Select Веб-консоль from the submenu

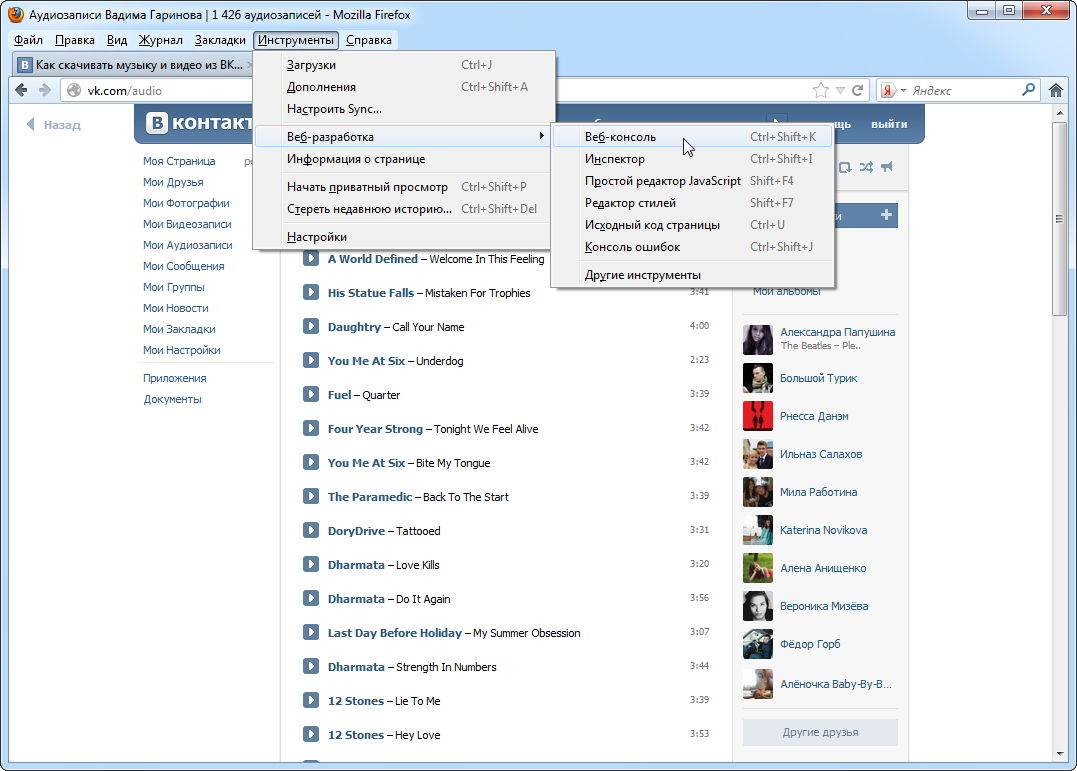[693, 137]
